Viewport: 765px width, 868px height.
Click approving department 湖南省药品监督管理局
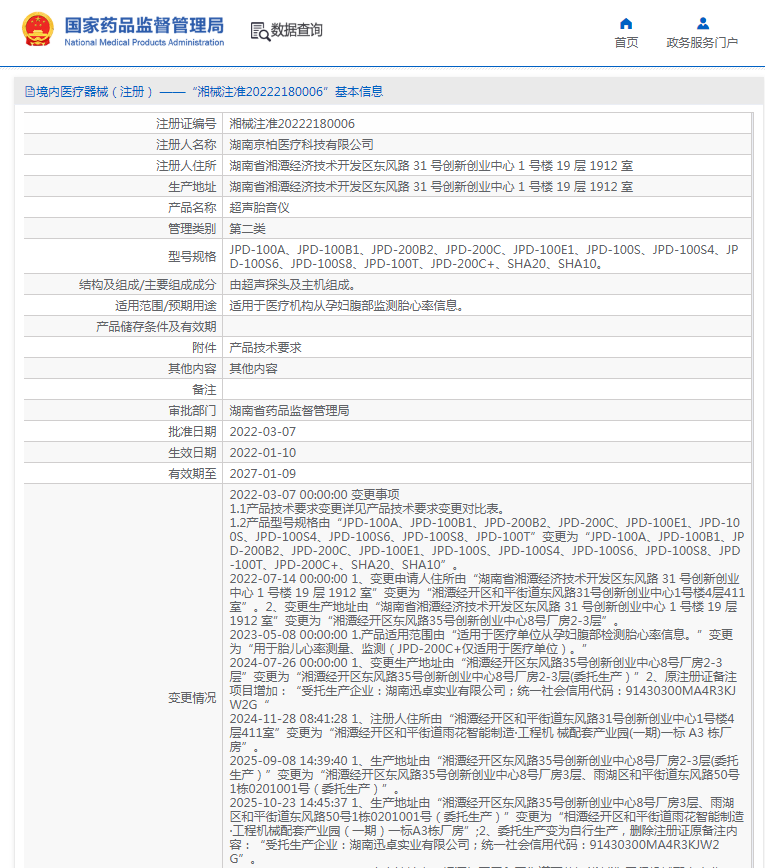tap(289, 411)
